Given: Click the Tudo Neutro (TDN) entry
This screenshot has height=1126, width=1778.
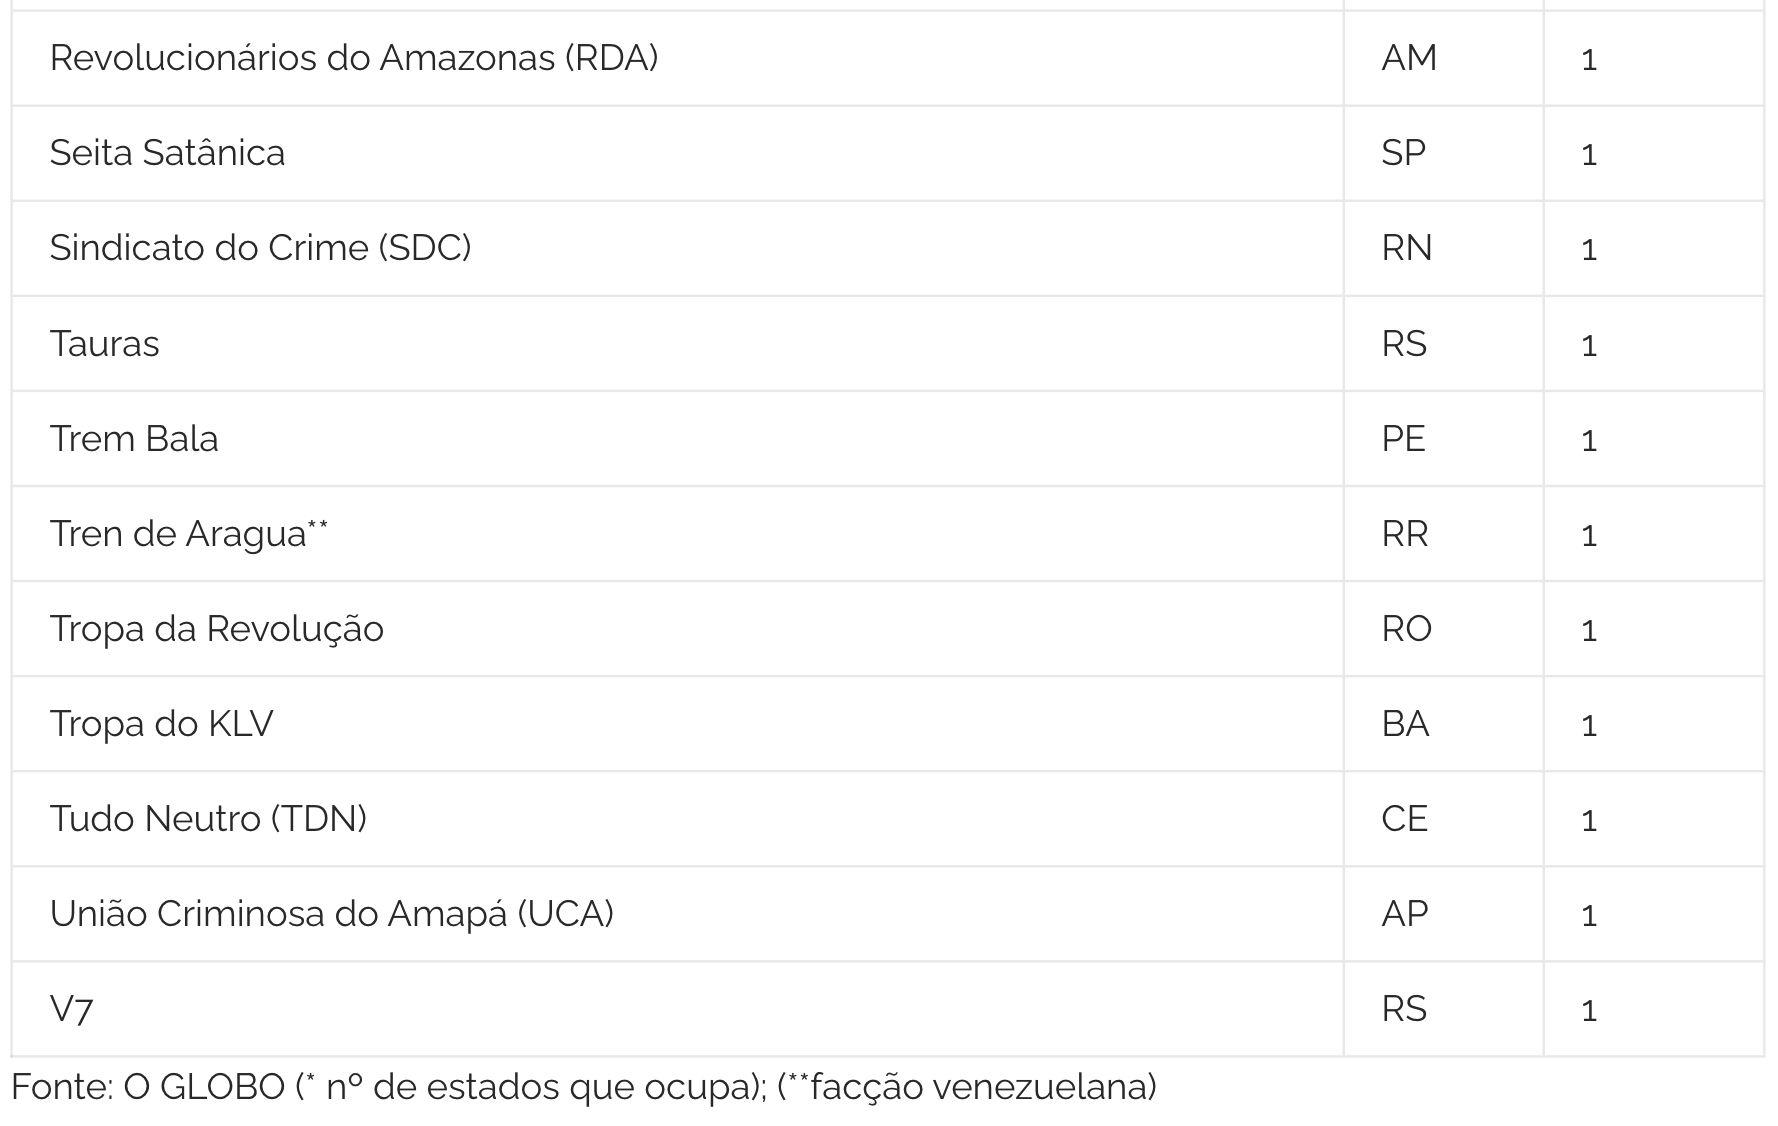Looking at the screenshot, I should pyautogui.click(x=208, y=819).
